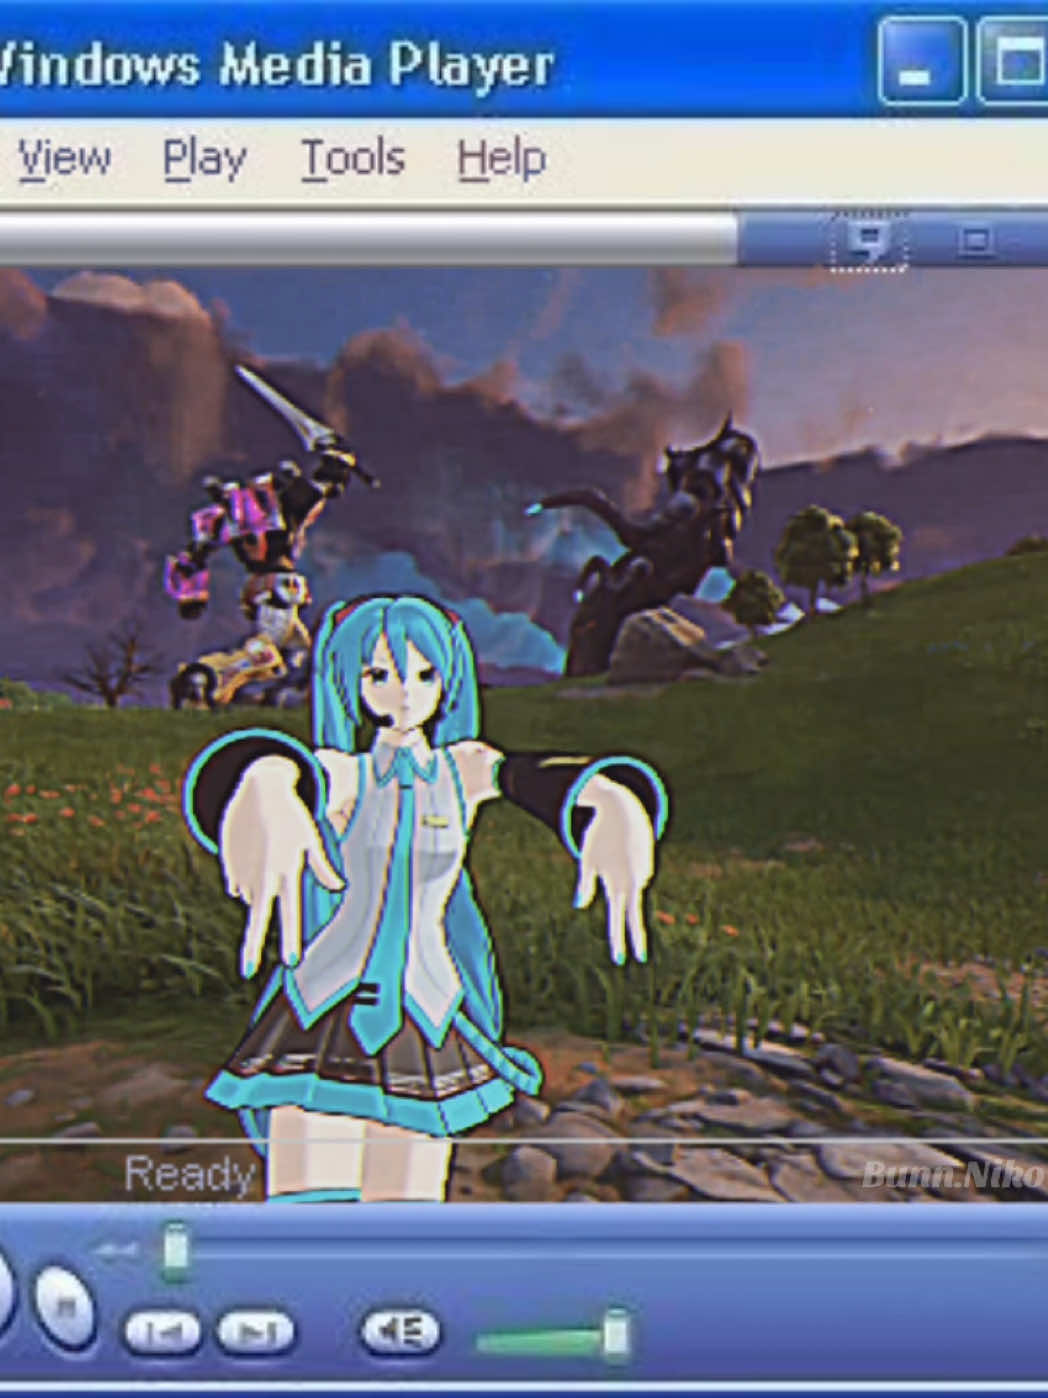Open the Play menu
Viewport: 1048px width, 1398px height.
[x=204, y=158]
